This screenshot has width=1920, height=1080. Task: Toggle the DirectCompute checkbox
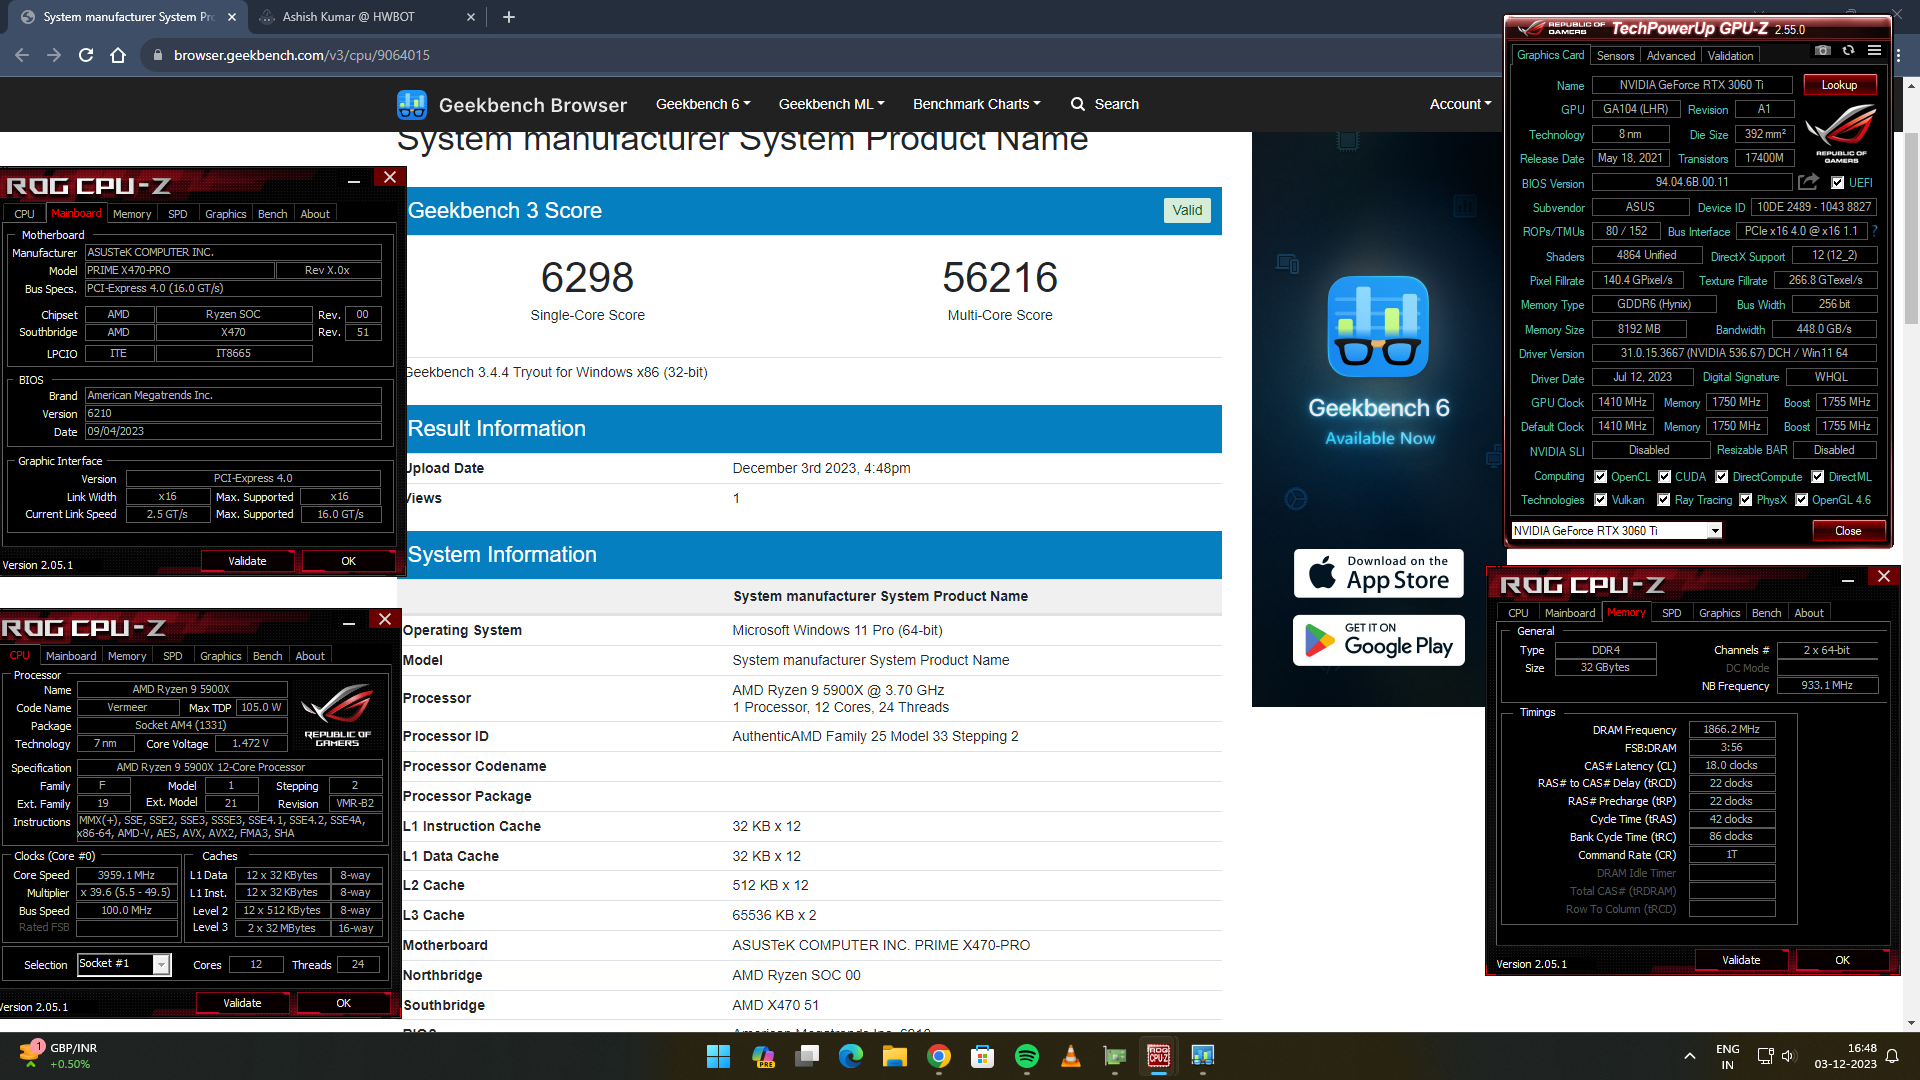pos(1722,477)
